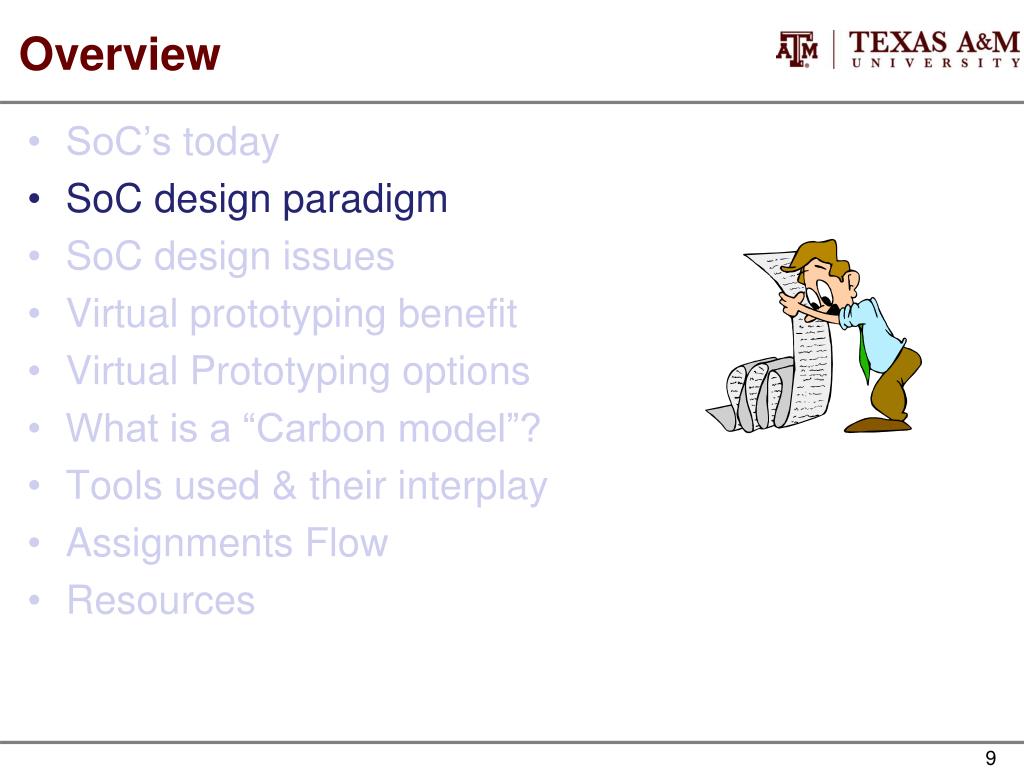The image size is (1024, 768).
Task: Select the Virtual Prototyping options line
Action: click(x=298, y=371)
